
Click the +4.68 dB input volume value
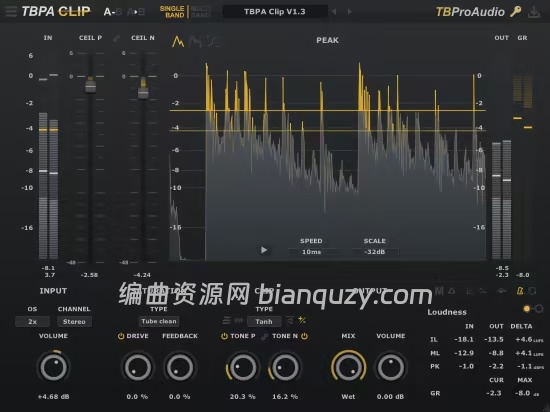53,397
